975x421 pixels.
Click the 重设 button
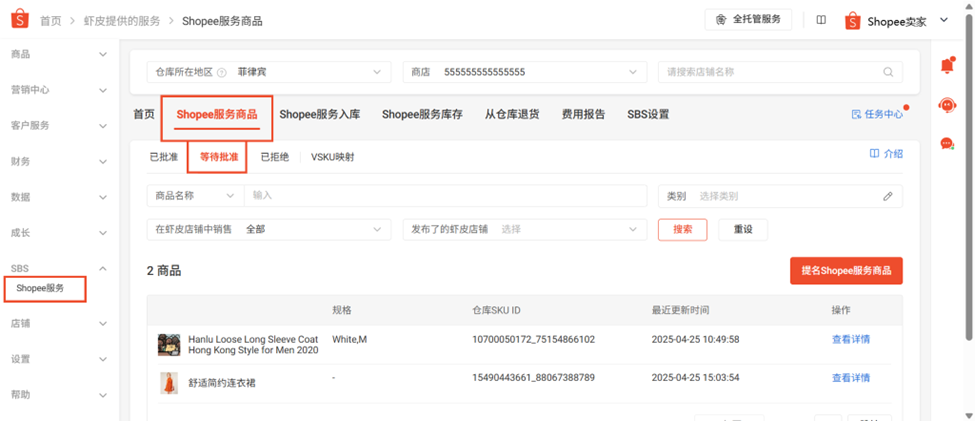point(743,229)
